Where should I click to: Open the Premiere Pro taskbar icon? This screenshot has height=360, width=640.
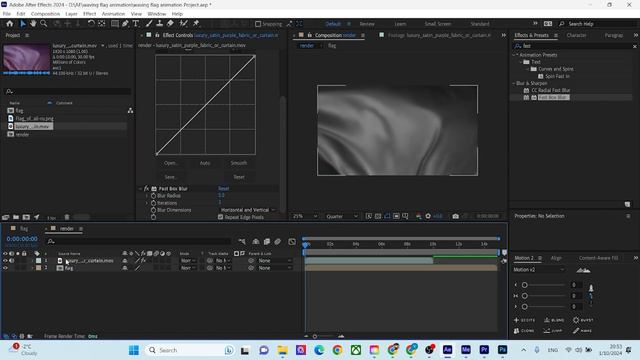(x=484, y=350)
